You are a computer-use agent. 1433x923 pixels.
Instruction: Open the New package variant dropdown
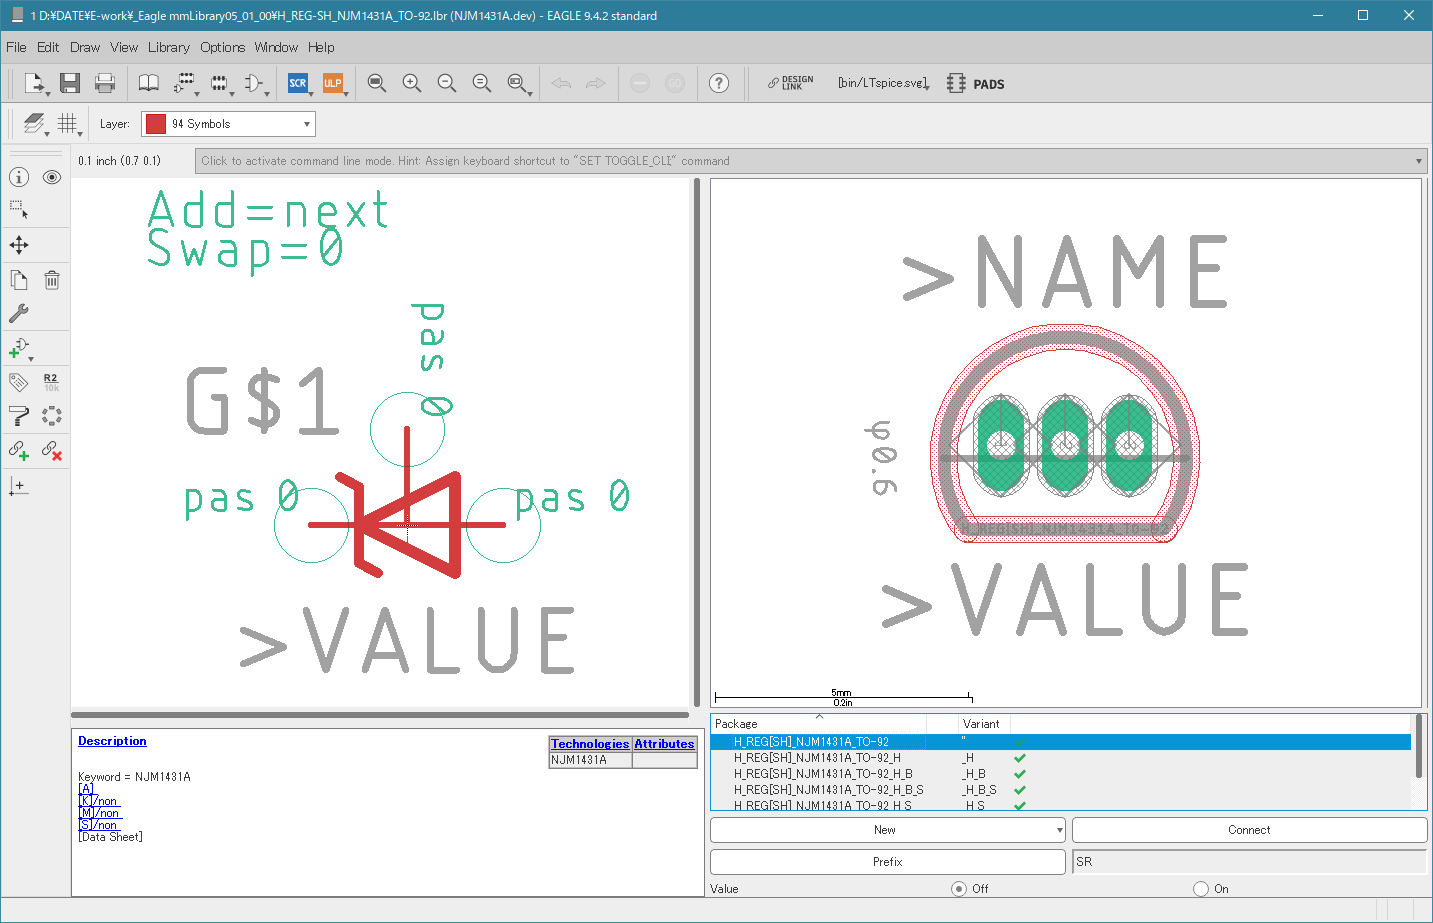coord(887,830)
